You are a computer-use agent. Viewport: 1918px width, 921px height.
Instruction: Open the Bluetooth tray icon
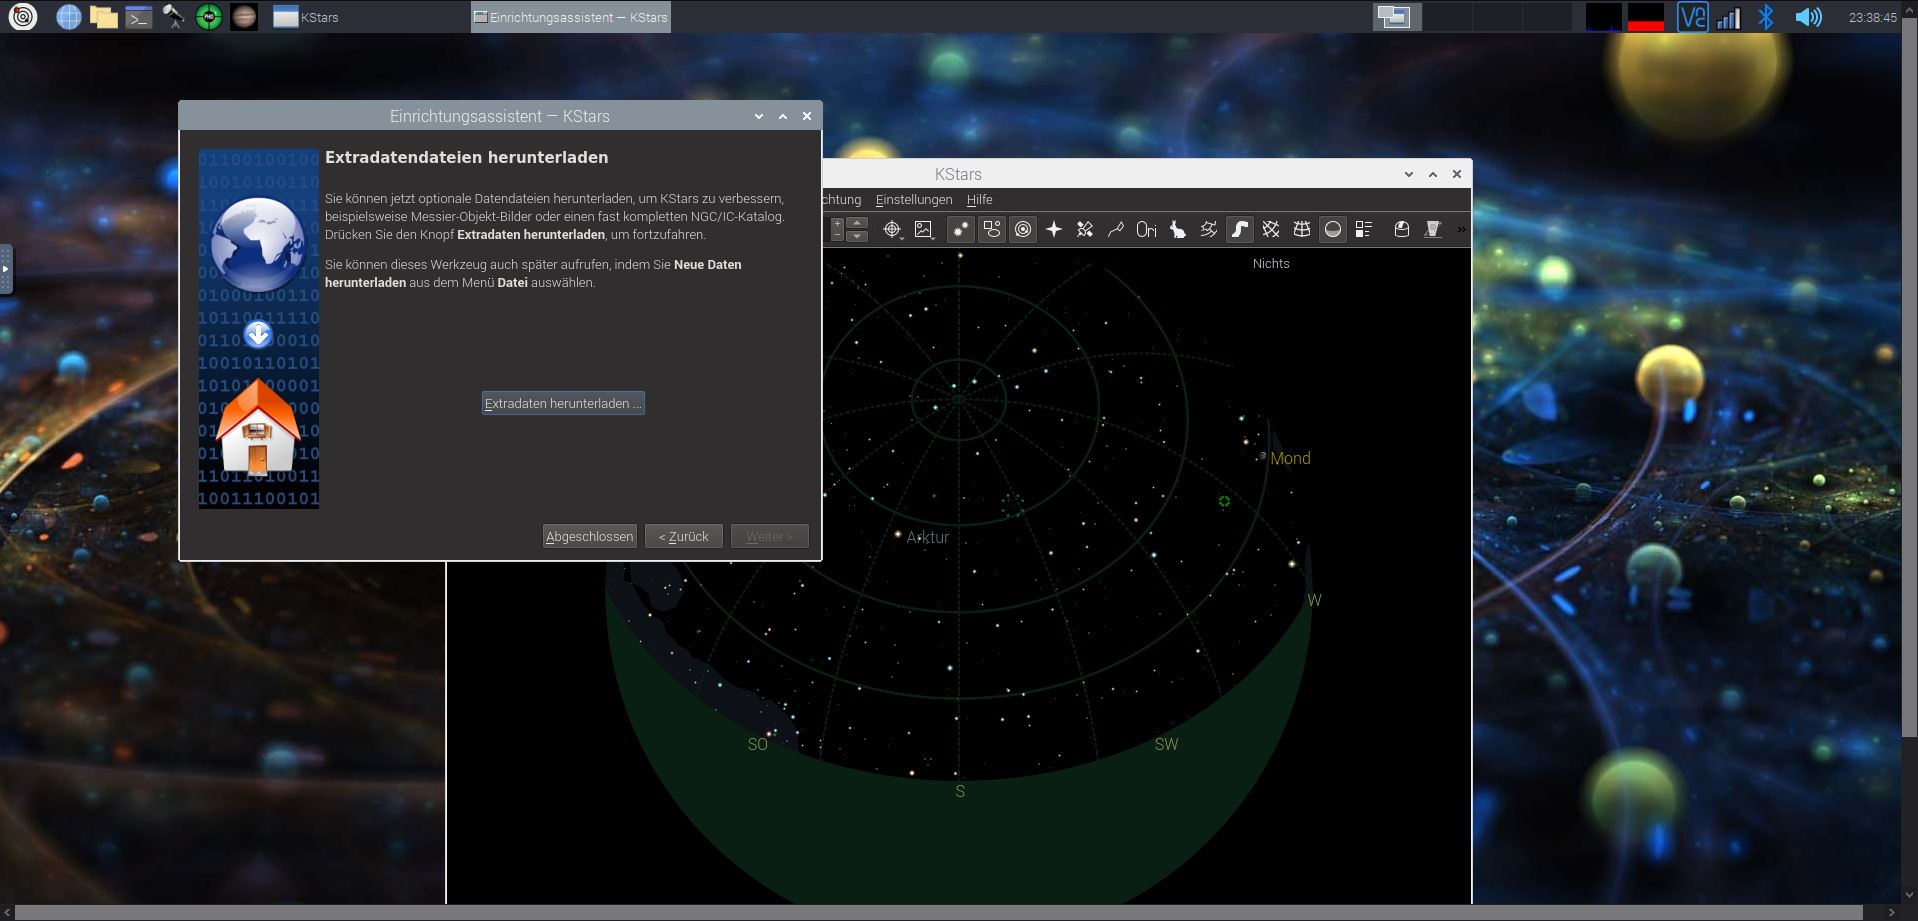click(1766, 17)
